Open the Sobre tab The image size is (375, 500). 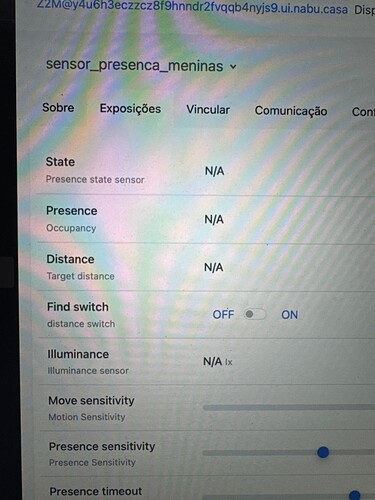[58, 108]
